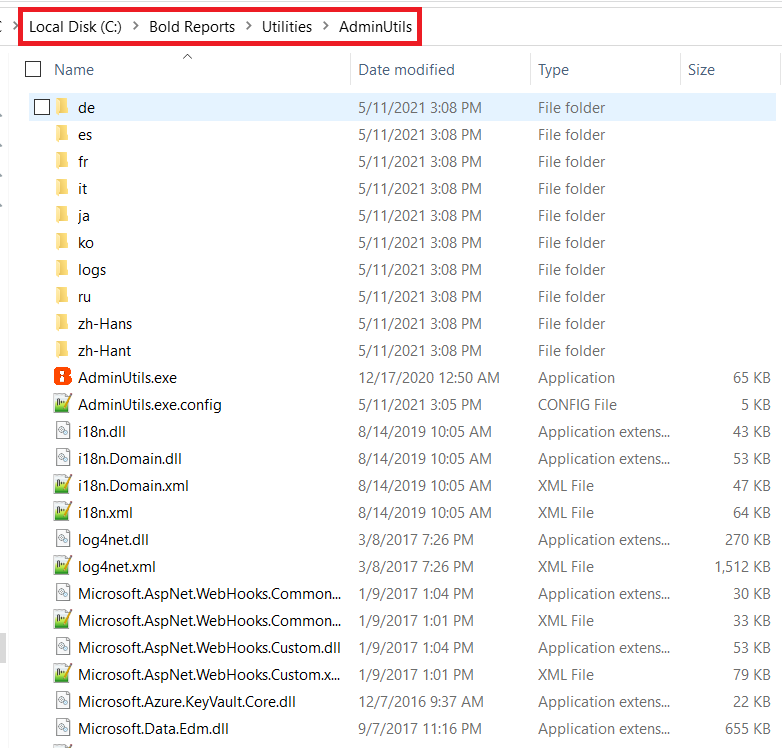Click the i18n.Domain.dll file icon
Viewport: 782px width, 748px height.
[63, 457]
